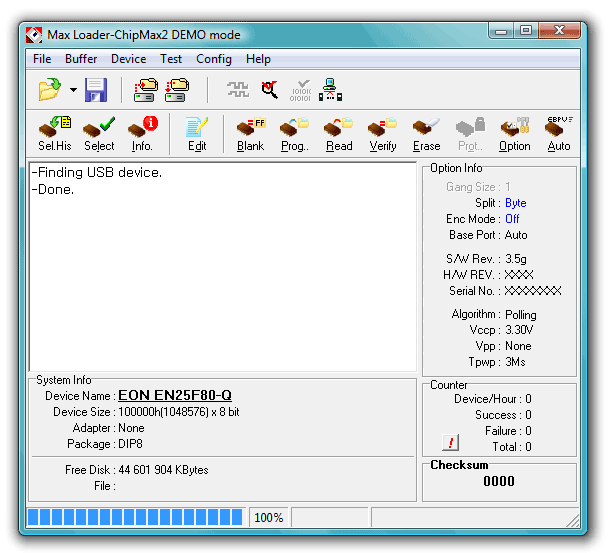Viewport: 614px width, 553px height.
Task: Click the Split Byte value
Action: pyautogui.click(x=515, y=203)
